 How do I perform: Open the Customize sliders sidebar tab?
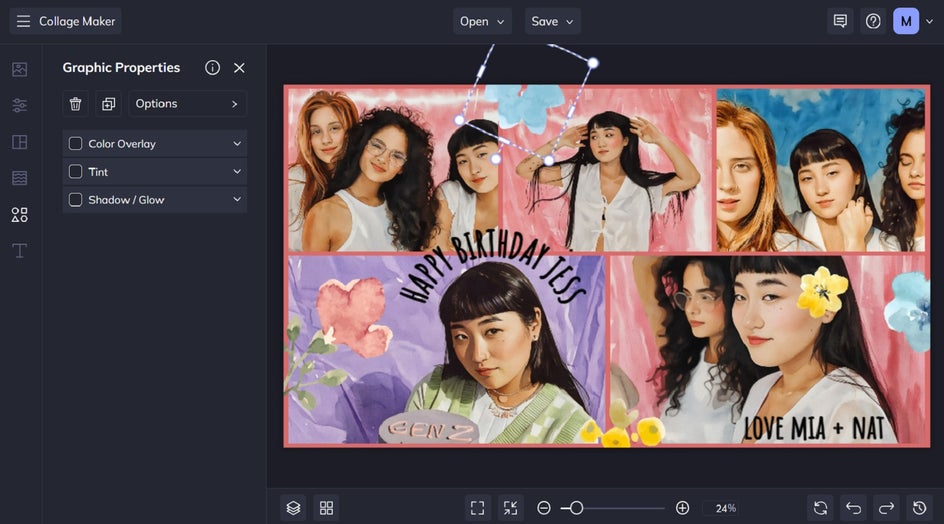coord(19,105)
